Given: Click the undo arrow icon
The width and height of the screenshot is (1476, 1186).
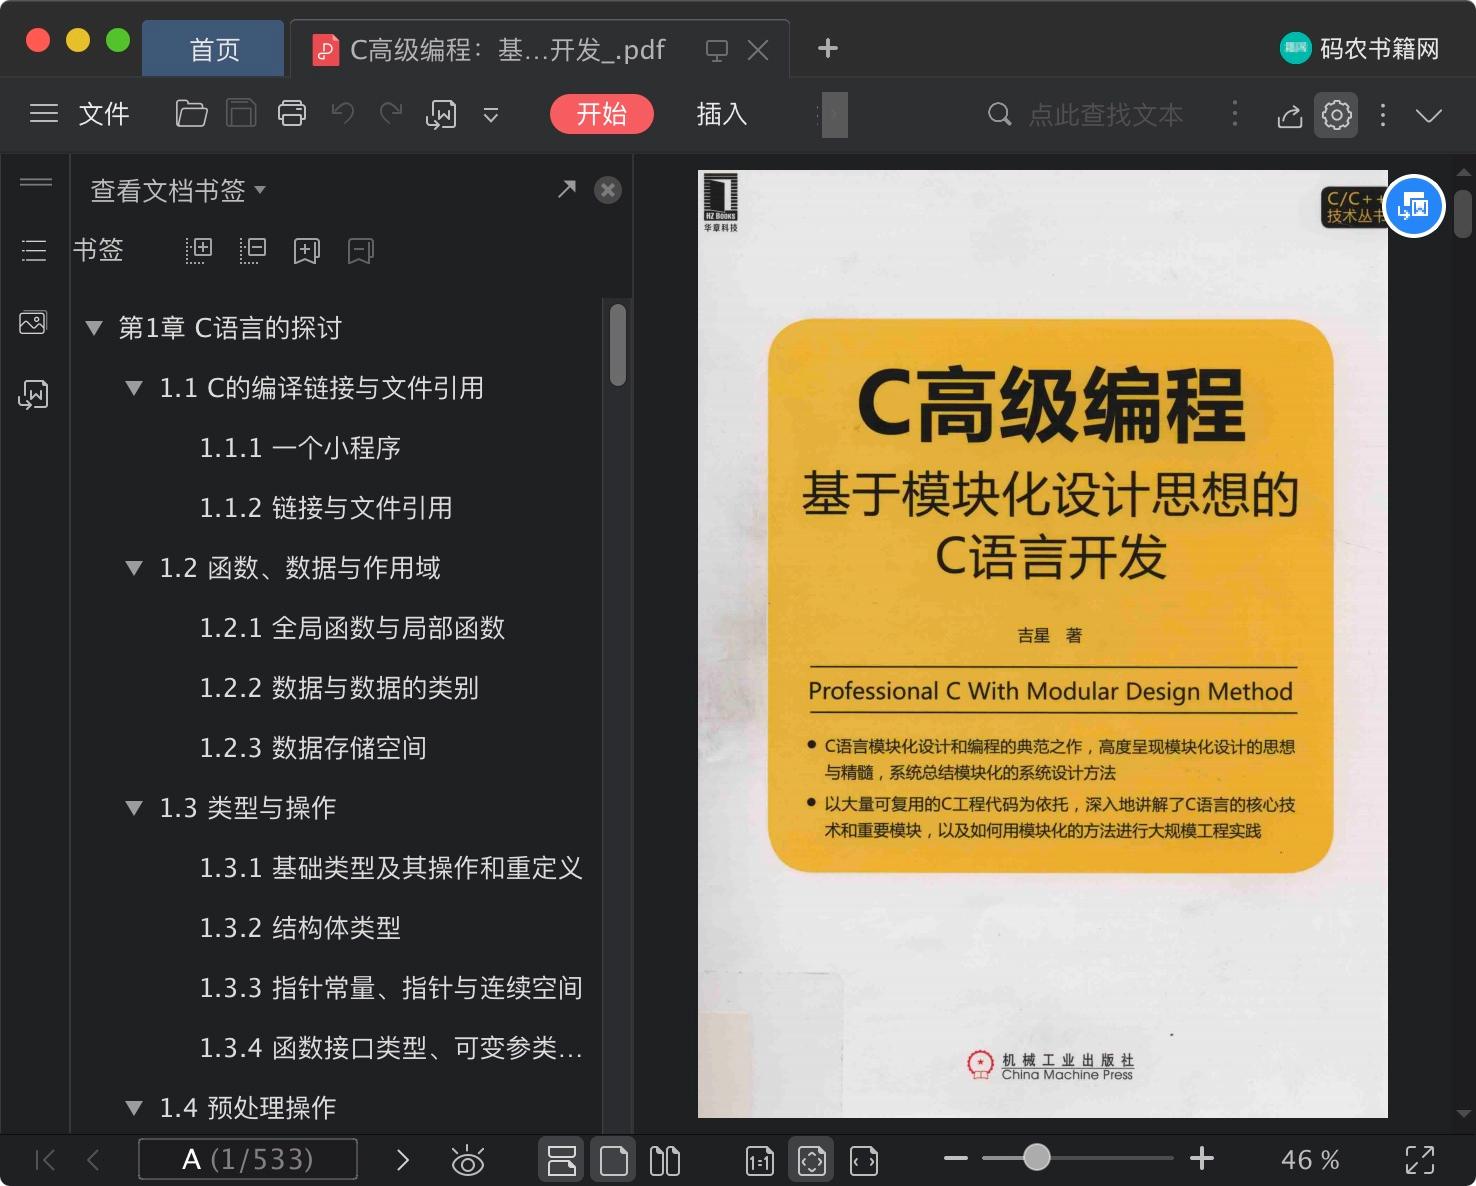Looking at the screenshot, I should click(343, 114).
